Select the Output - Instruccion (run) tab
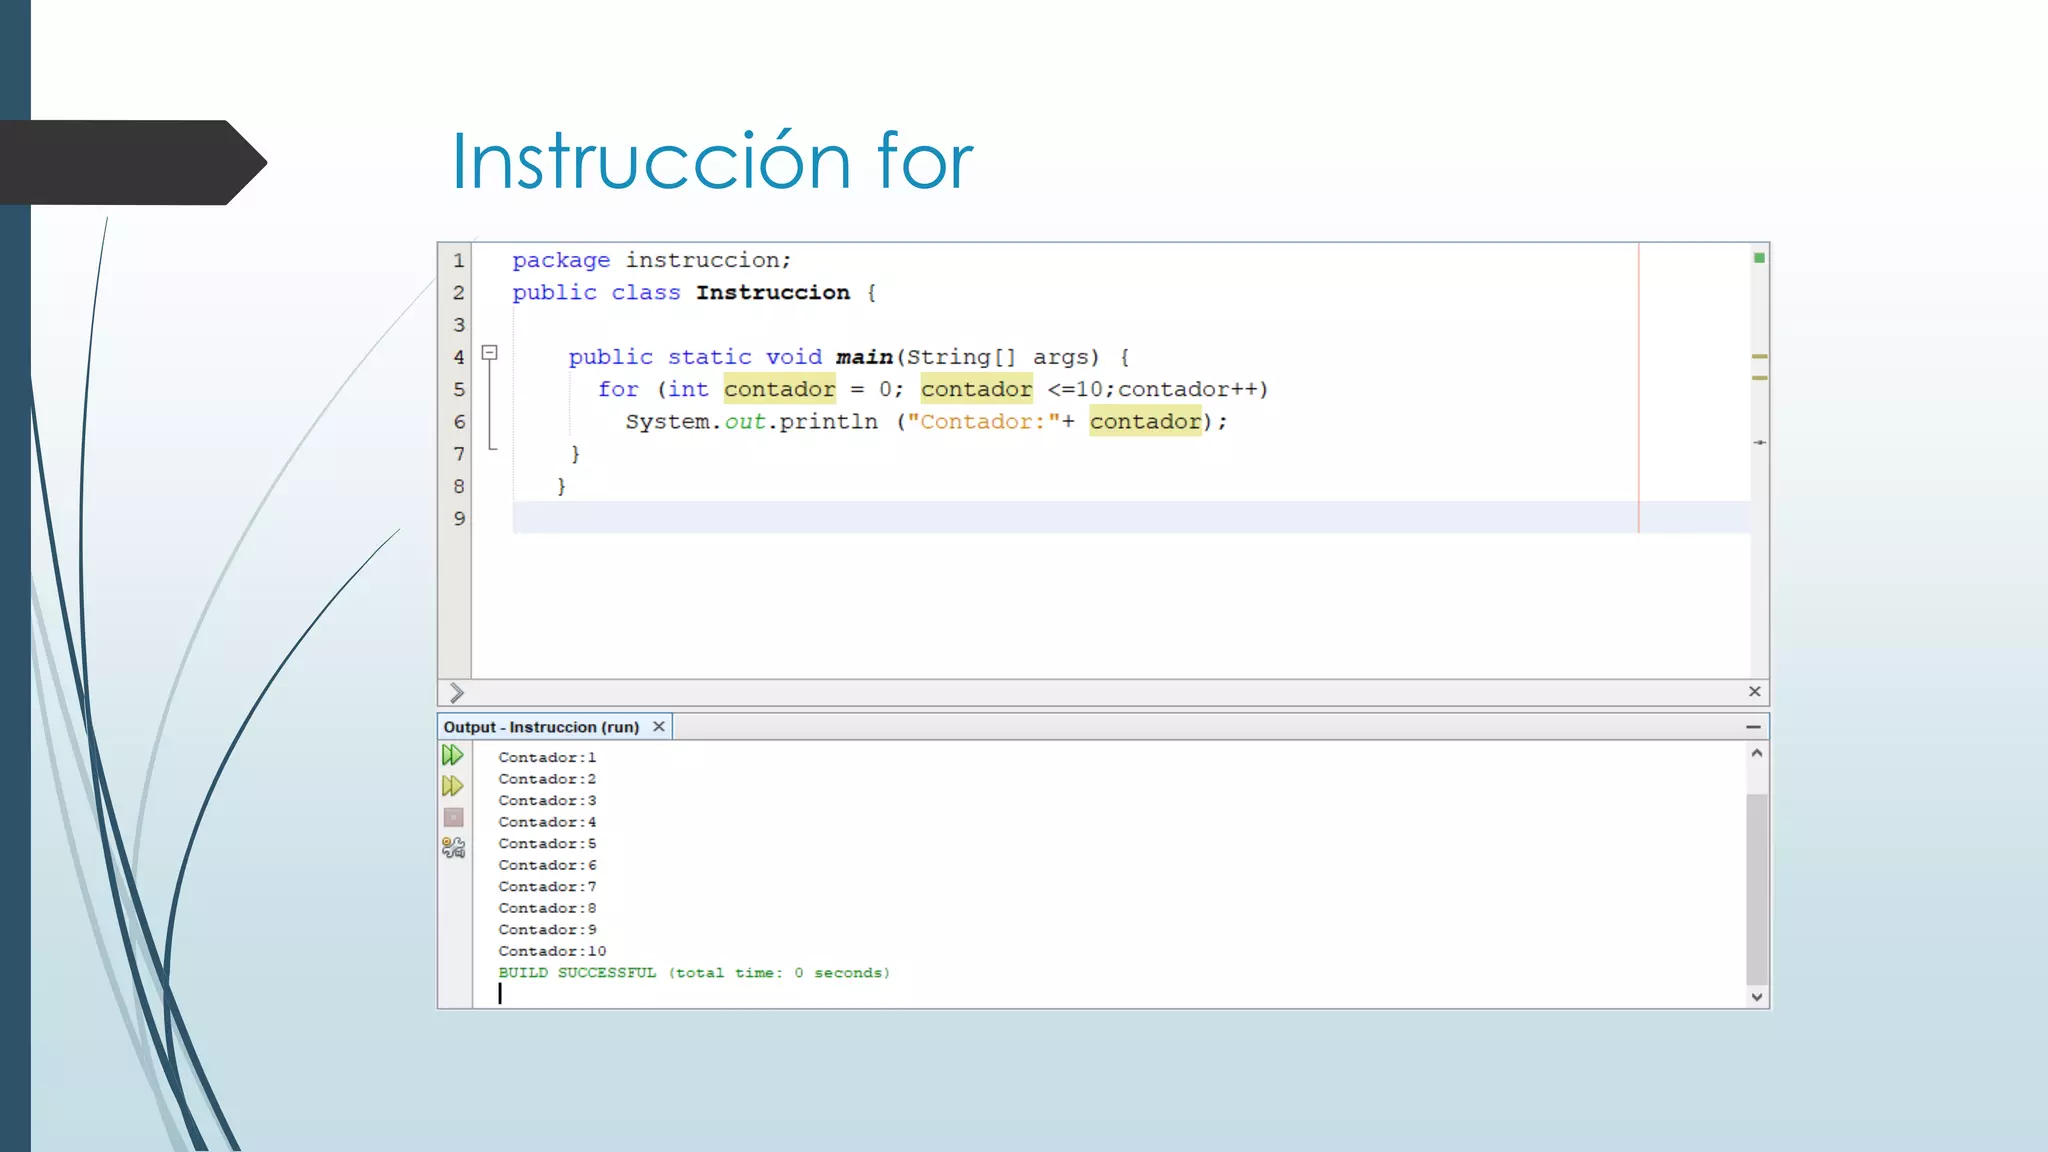Viewport: 2048px width, 1152px height. (x=541, y=727)
